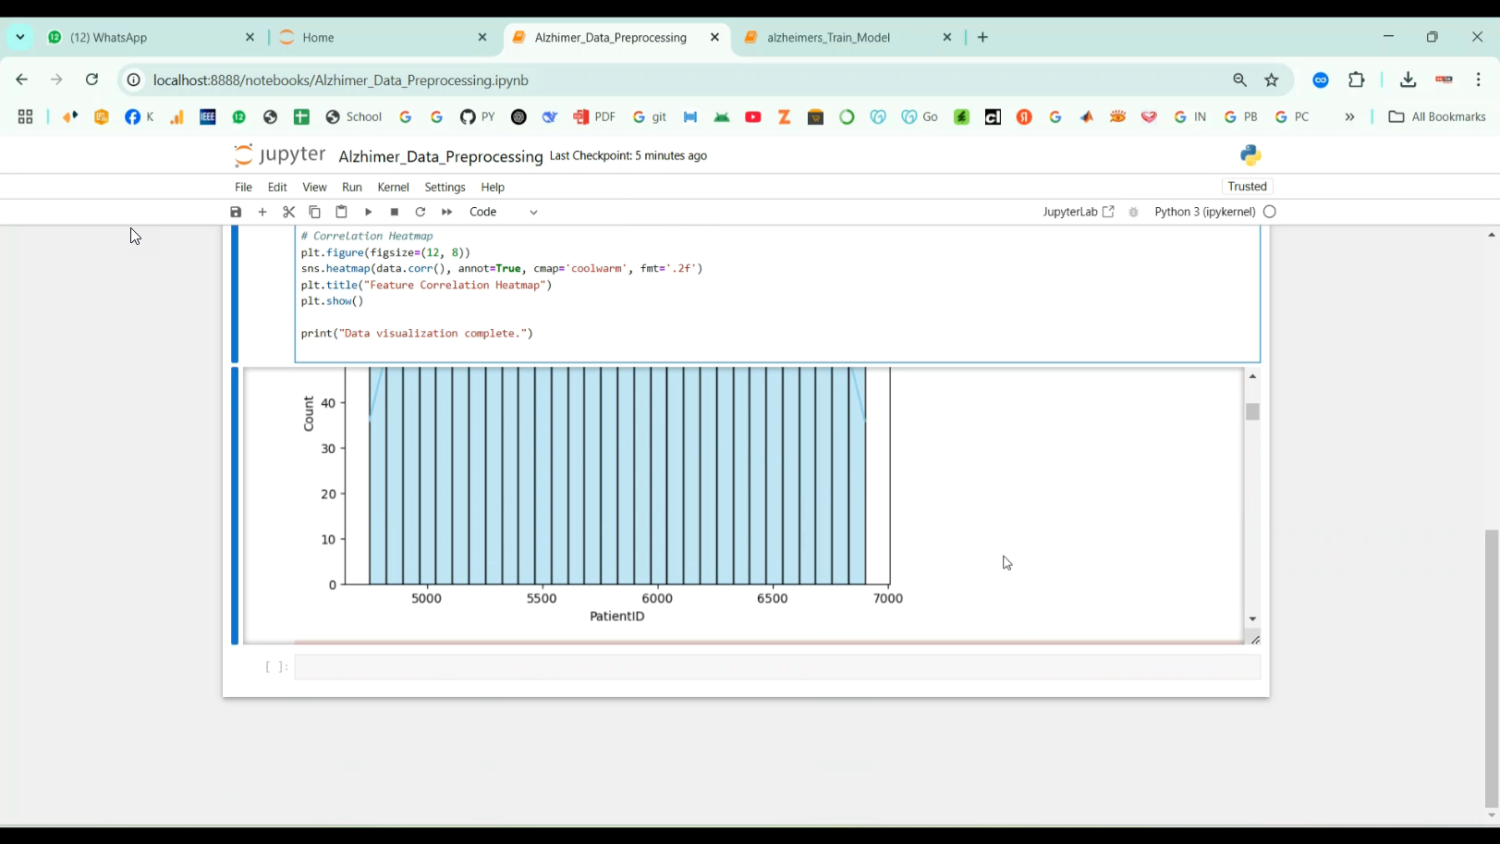Show more bookmarks via overflow chevron
Viewport: 1500px width, 844px height.
(x=1349, y=117)
